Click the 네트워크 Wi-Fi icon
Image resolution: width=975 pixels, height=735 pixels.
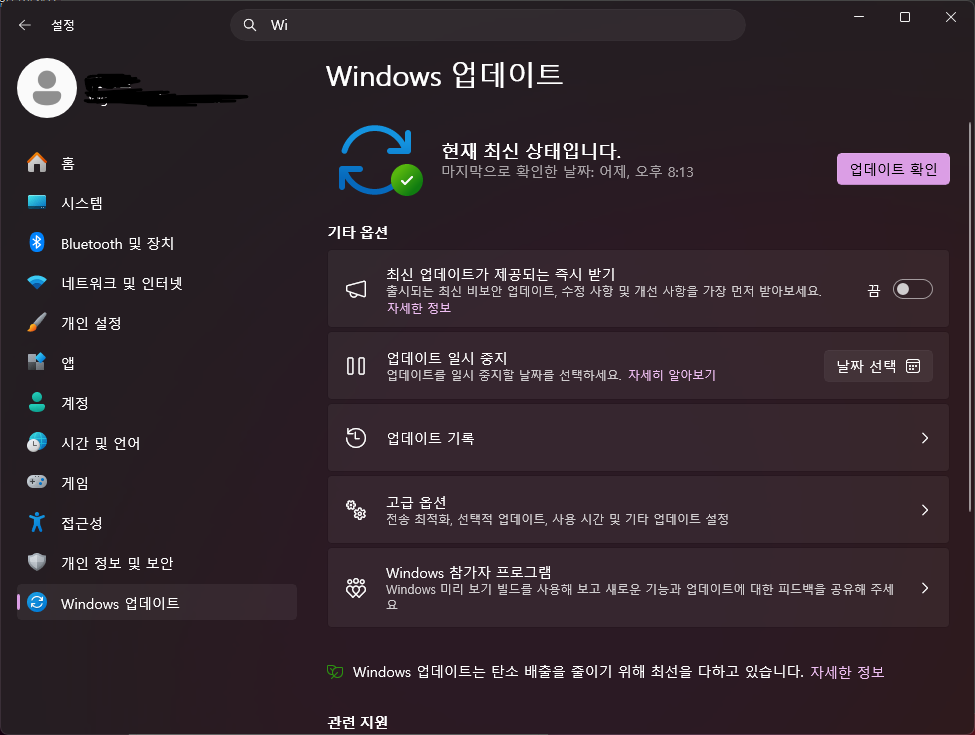click(x=37, y=282)
